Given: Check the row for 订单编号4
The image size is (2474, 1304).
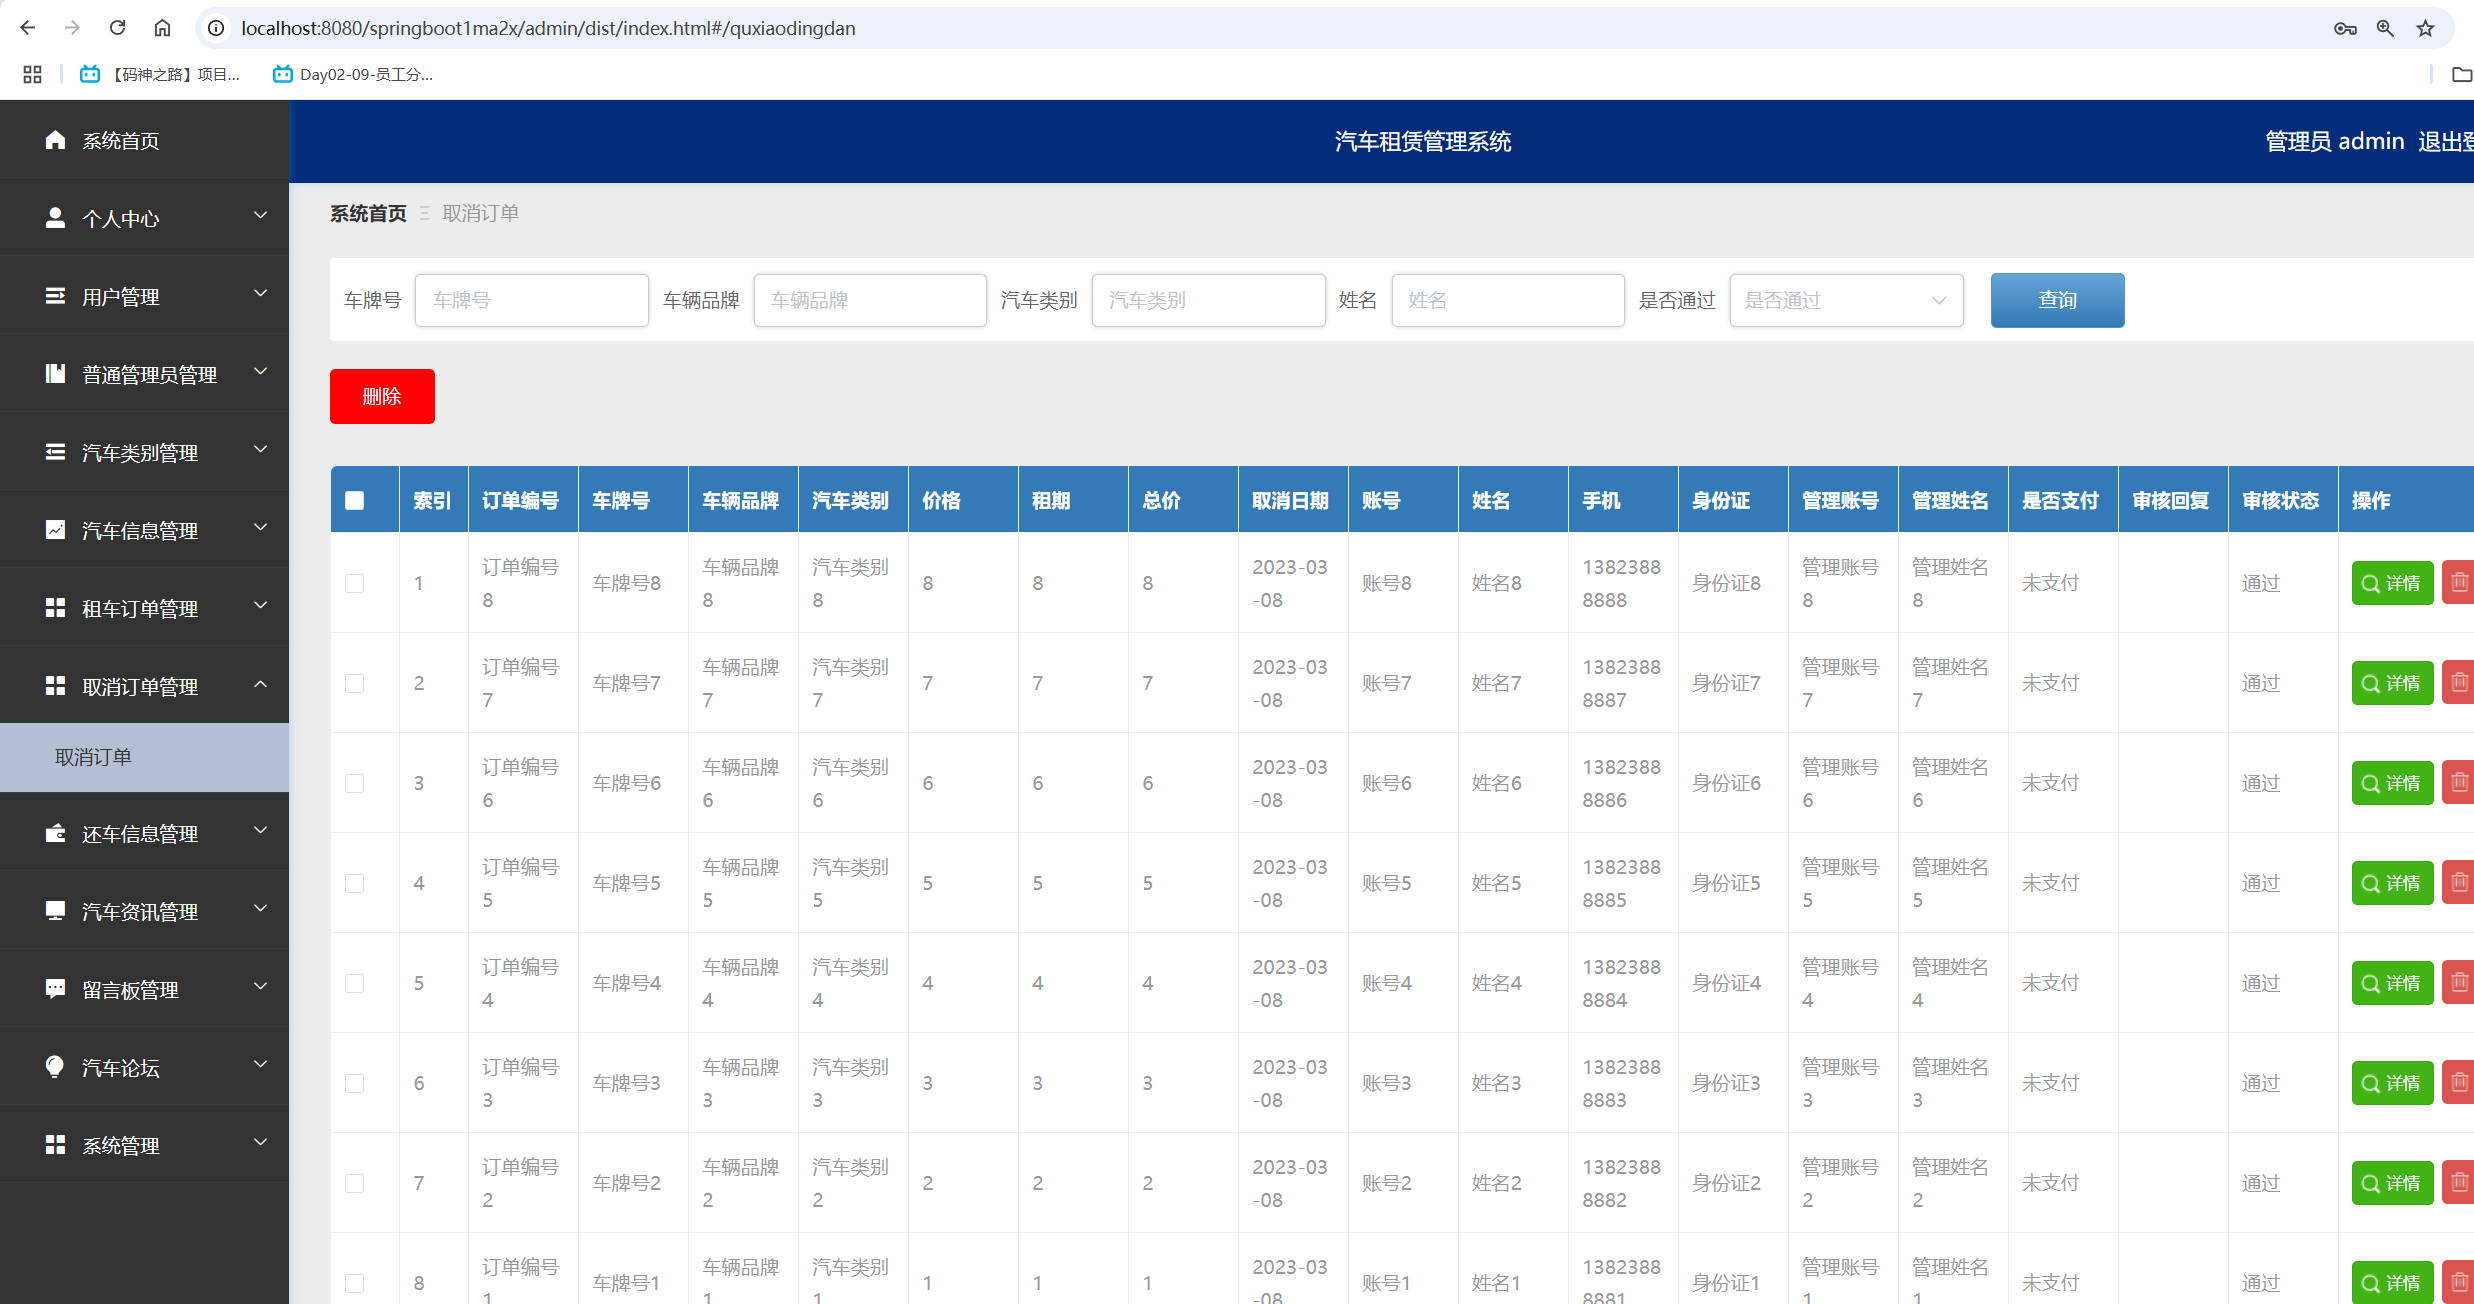Looking at the screenshot, I should pyautogui.click(x=355, y=983).
